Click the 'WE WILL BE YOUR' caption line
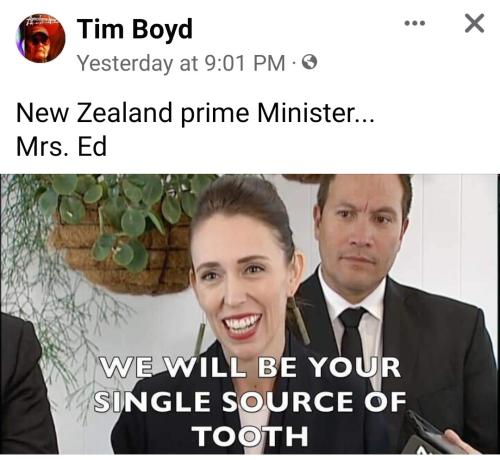Image resolution: width=500 pixels, height=460 pixels. click(x=250, y=368)
